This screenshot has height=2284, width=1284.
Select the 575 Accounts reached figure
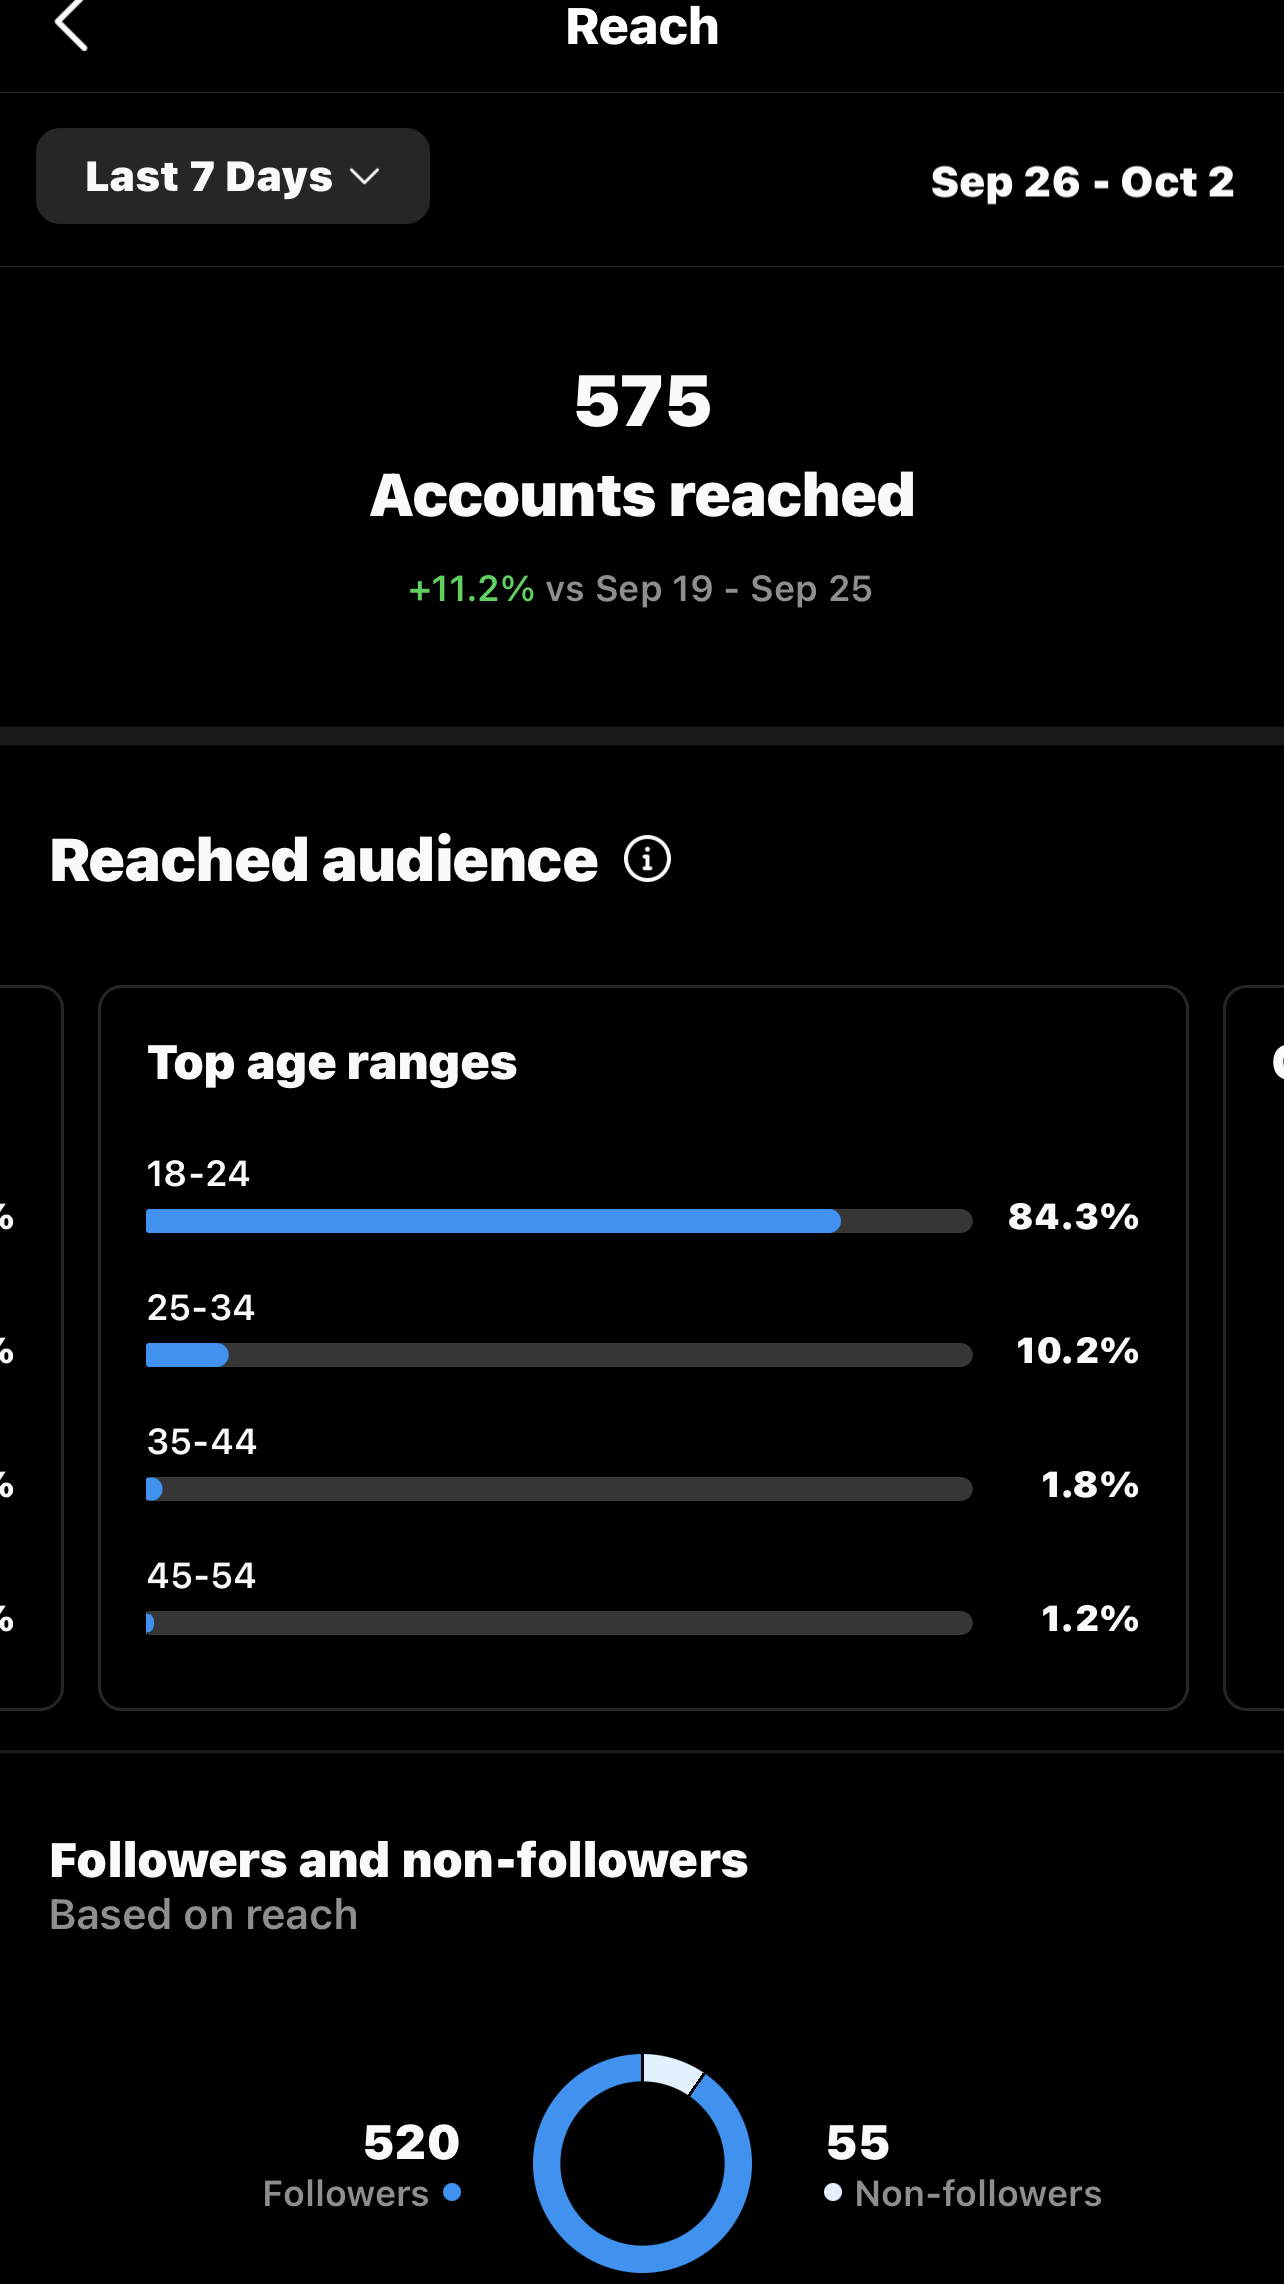642,402
